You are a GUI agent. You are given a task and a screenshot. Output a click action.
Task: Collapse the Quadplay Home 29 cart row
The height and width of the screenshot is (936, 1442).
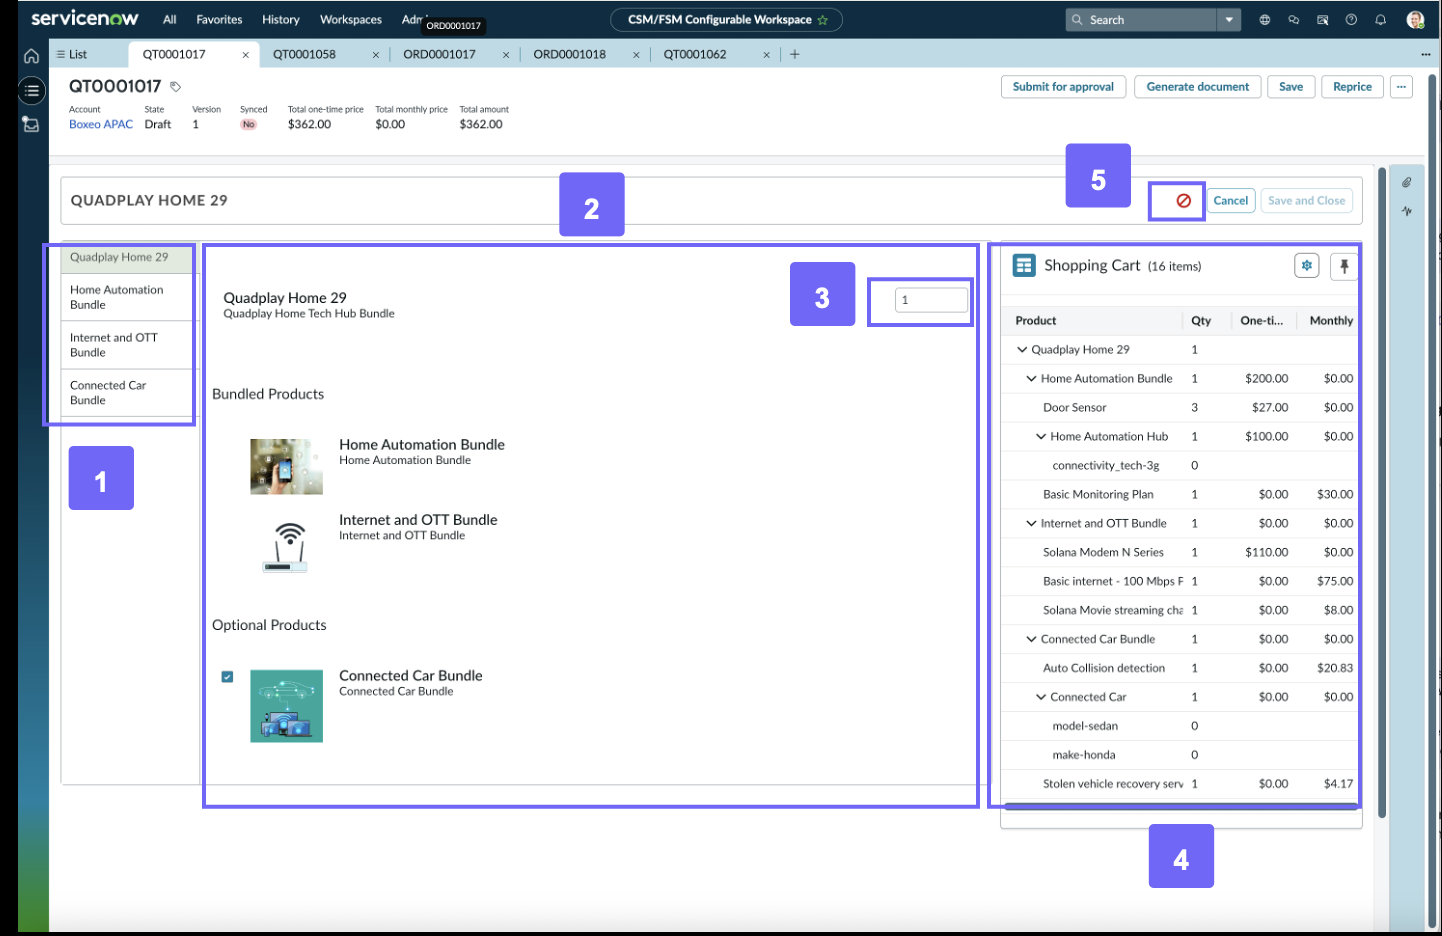coord(1022,350)
